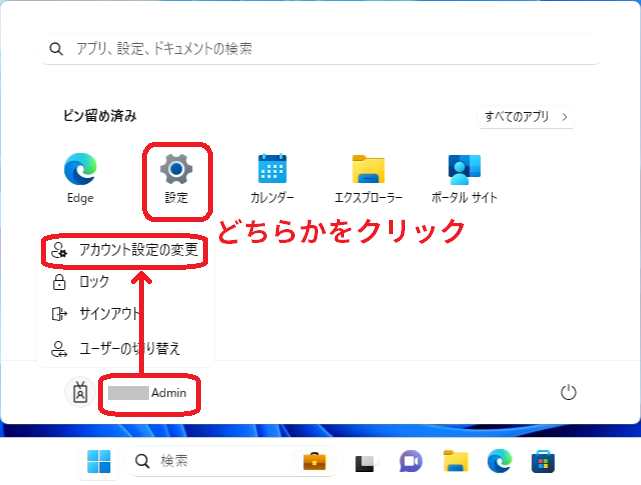Screen dimensions: 641x485
Task: Open the ポータル サイト app
Action: click(x=464, y=179)
